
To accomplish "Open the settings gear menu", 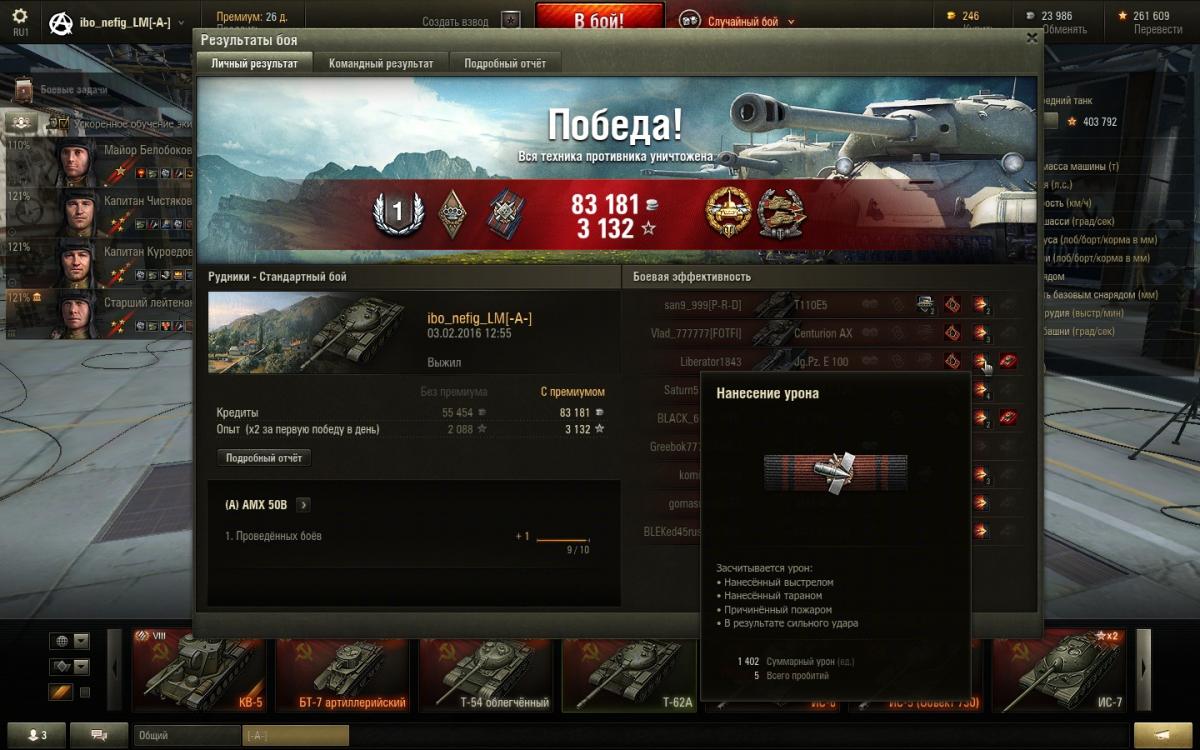I will click(x=20, y=17).
